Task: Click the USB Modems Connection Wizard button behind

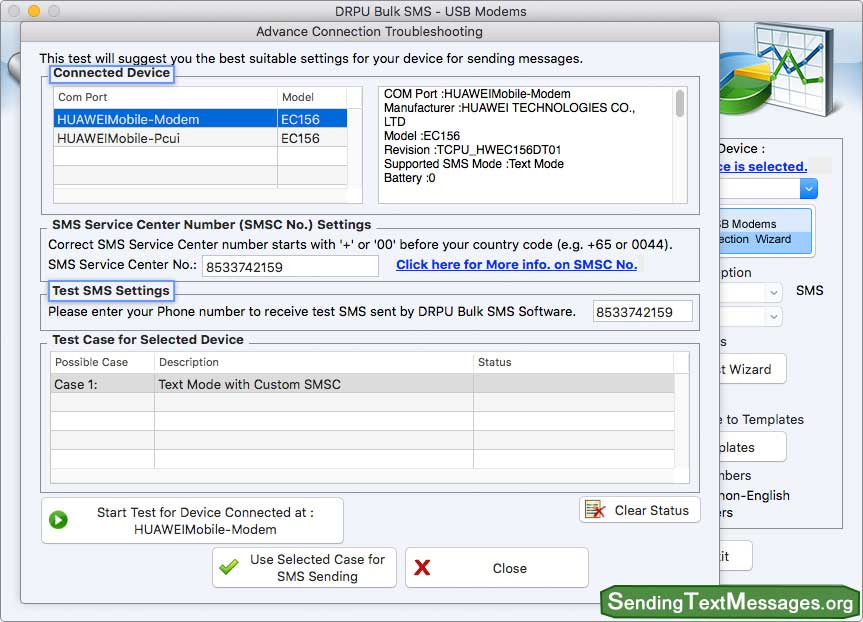Action: 765,231
